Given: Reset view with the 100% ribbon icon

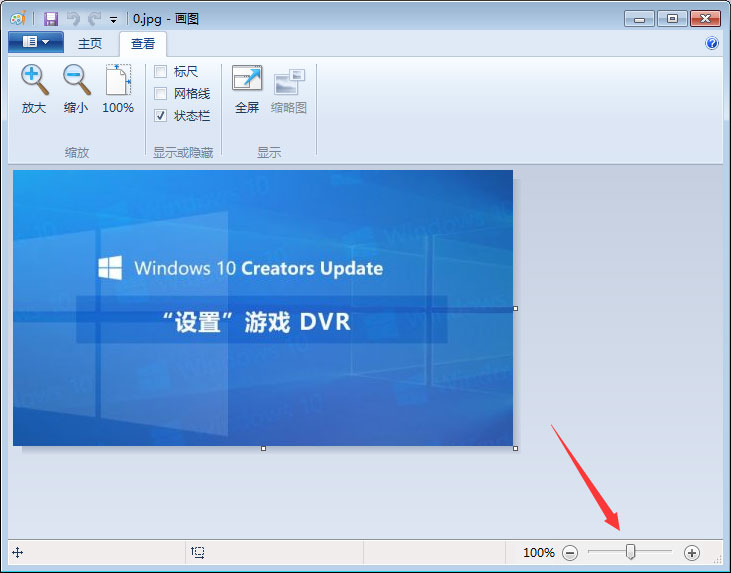Looking at the screenshot, I should pyautogui.click(x=118, y=80).
